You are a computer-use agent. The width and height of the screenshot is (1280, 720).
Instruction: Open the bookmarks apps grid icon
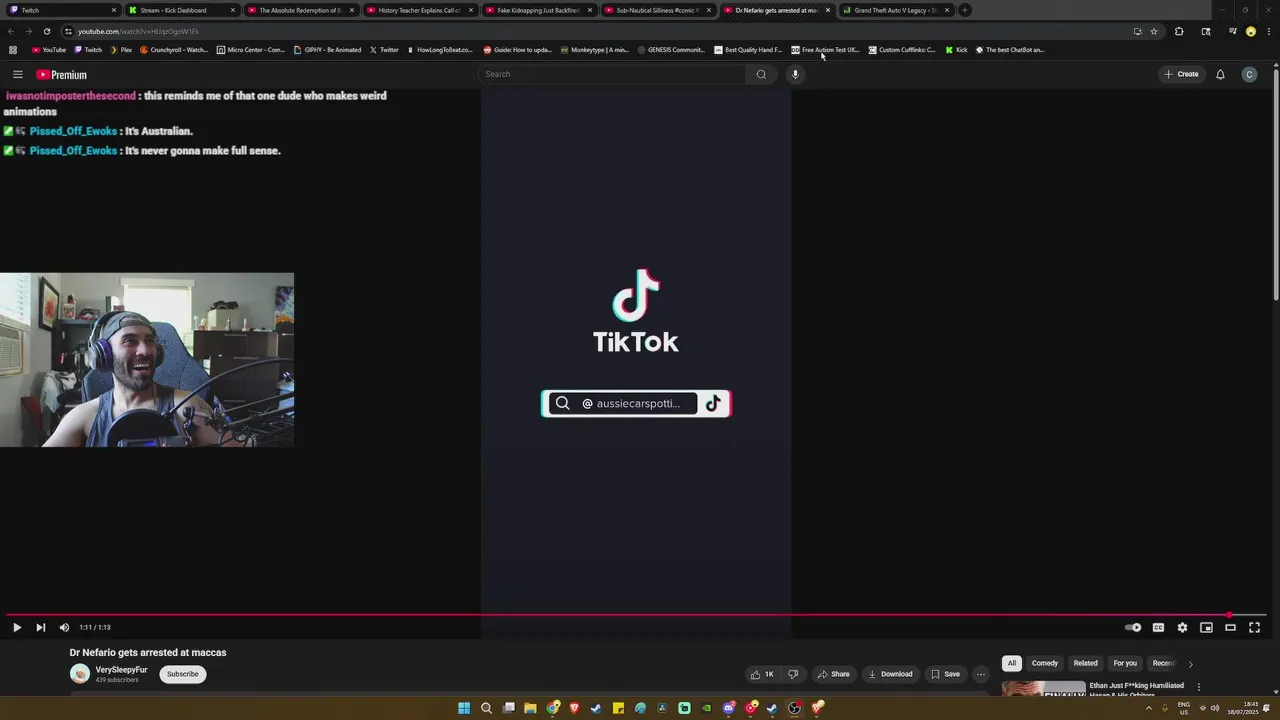tap(13, 50)
